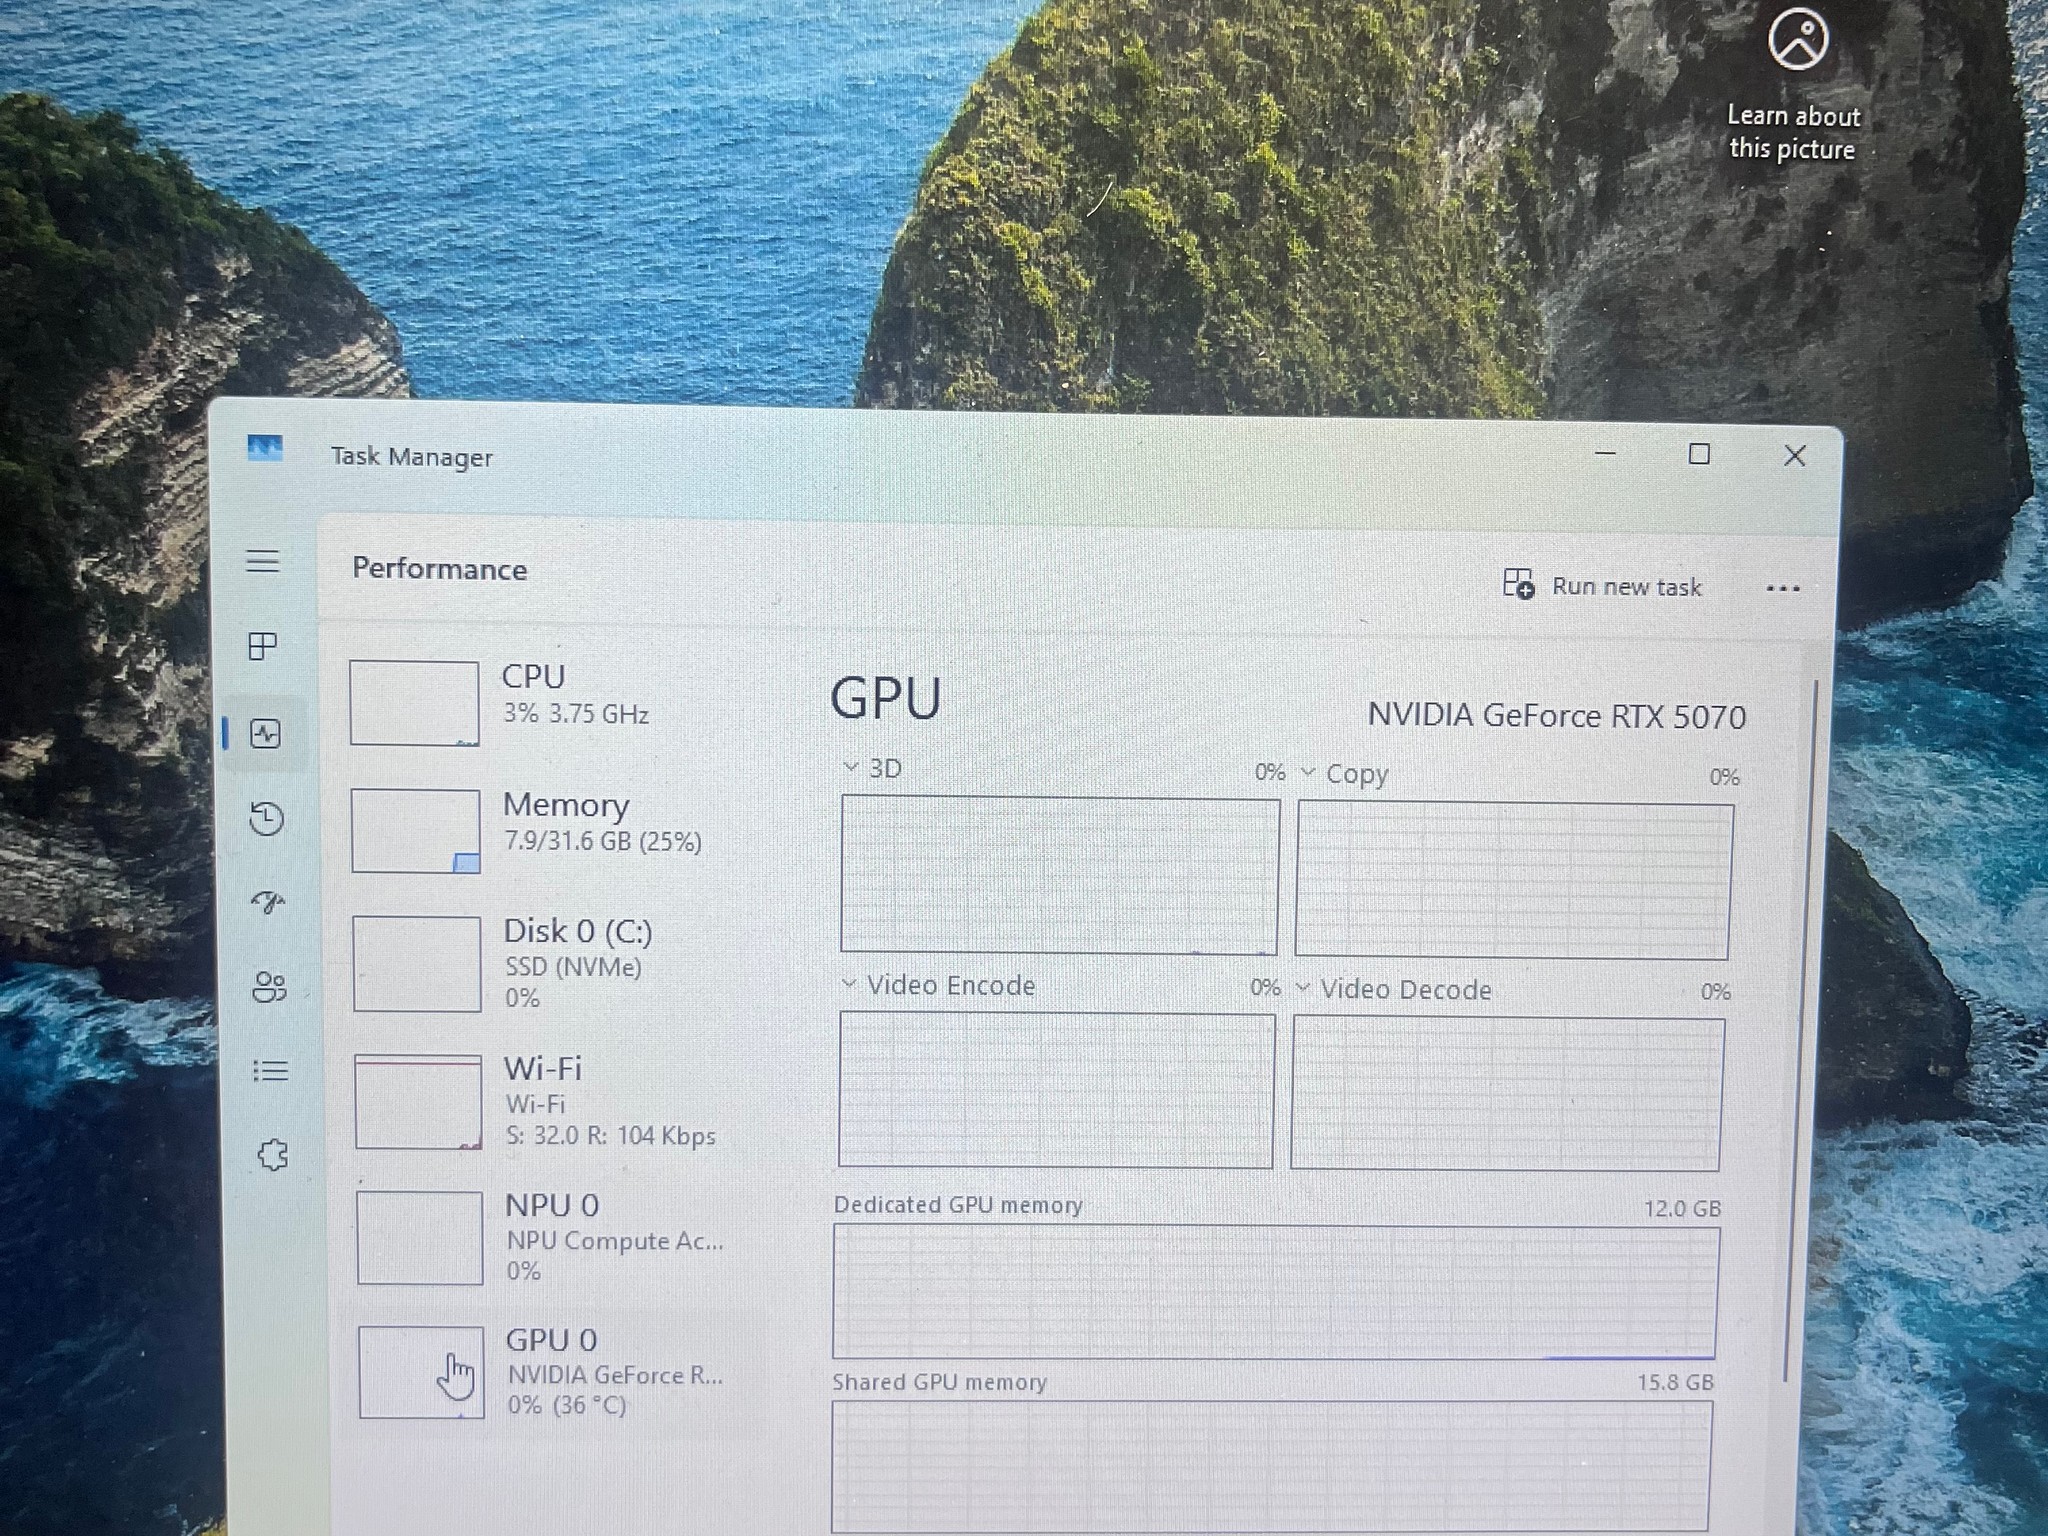Click the Learn about this picture desktop icon
Screen dimensions: 2048x1536
(1796, 84)
